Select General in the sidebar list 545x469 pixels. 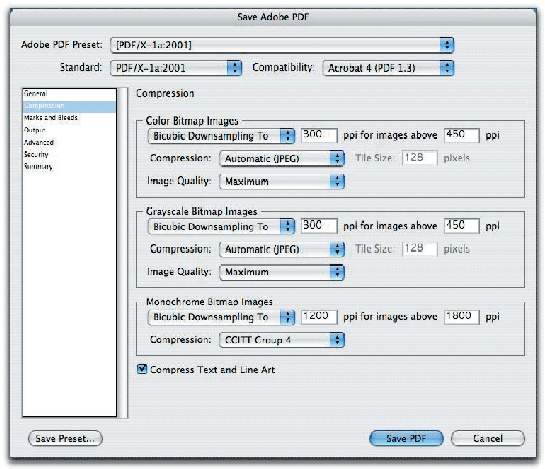point(69,94)
